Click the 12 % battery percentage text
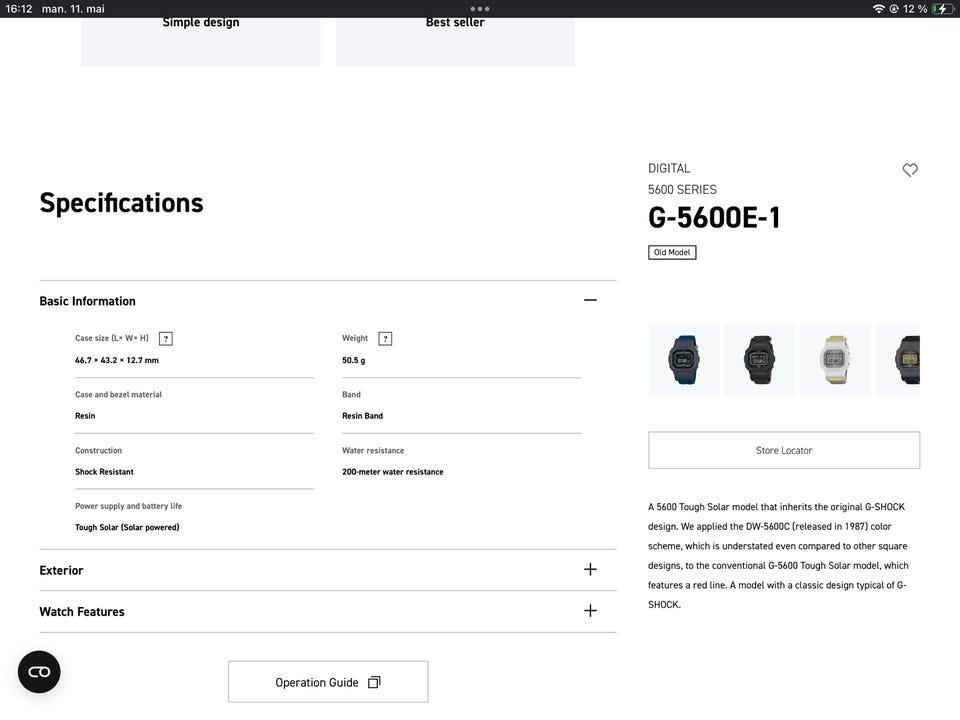Screen dimensions: 960x720 tap(915, 9)
